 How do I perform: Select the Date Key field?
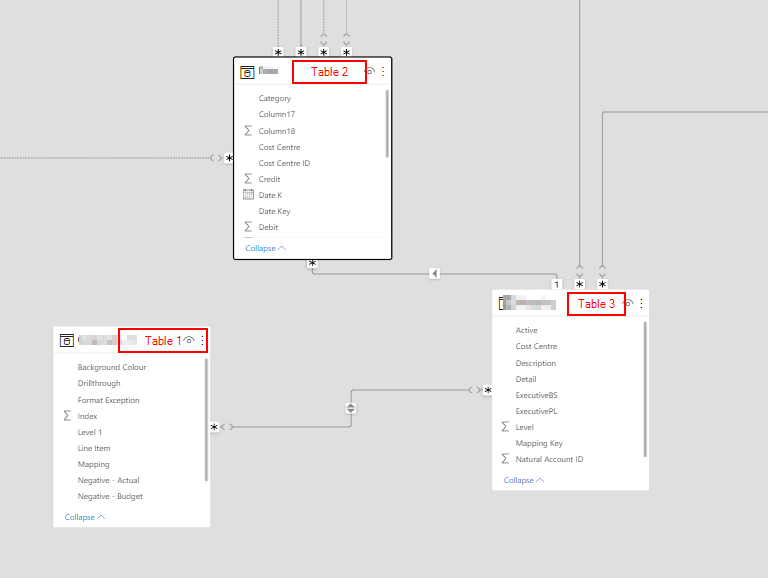[x=274, y=211]
